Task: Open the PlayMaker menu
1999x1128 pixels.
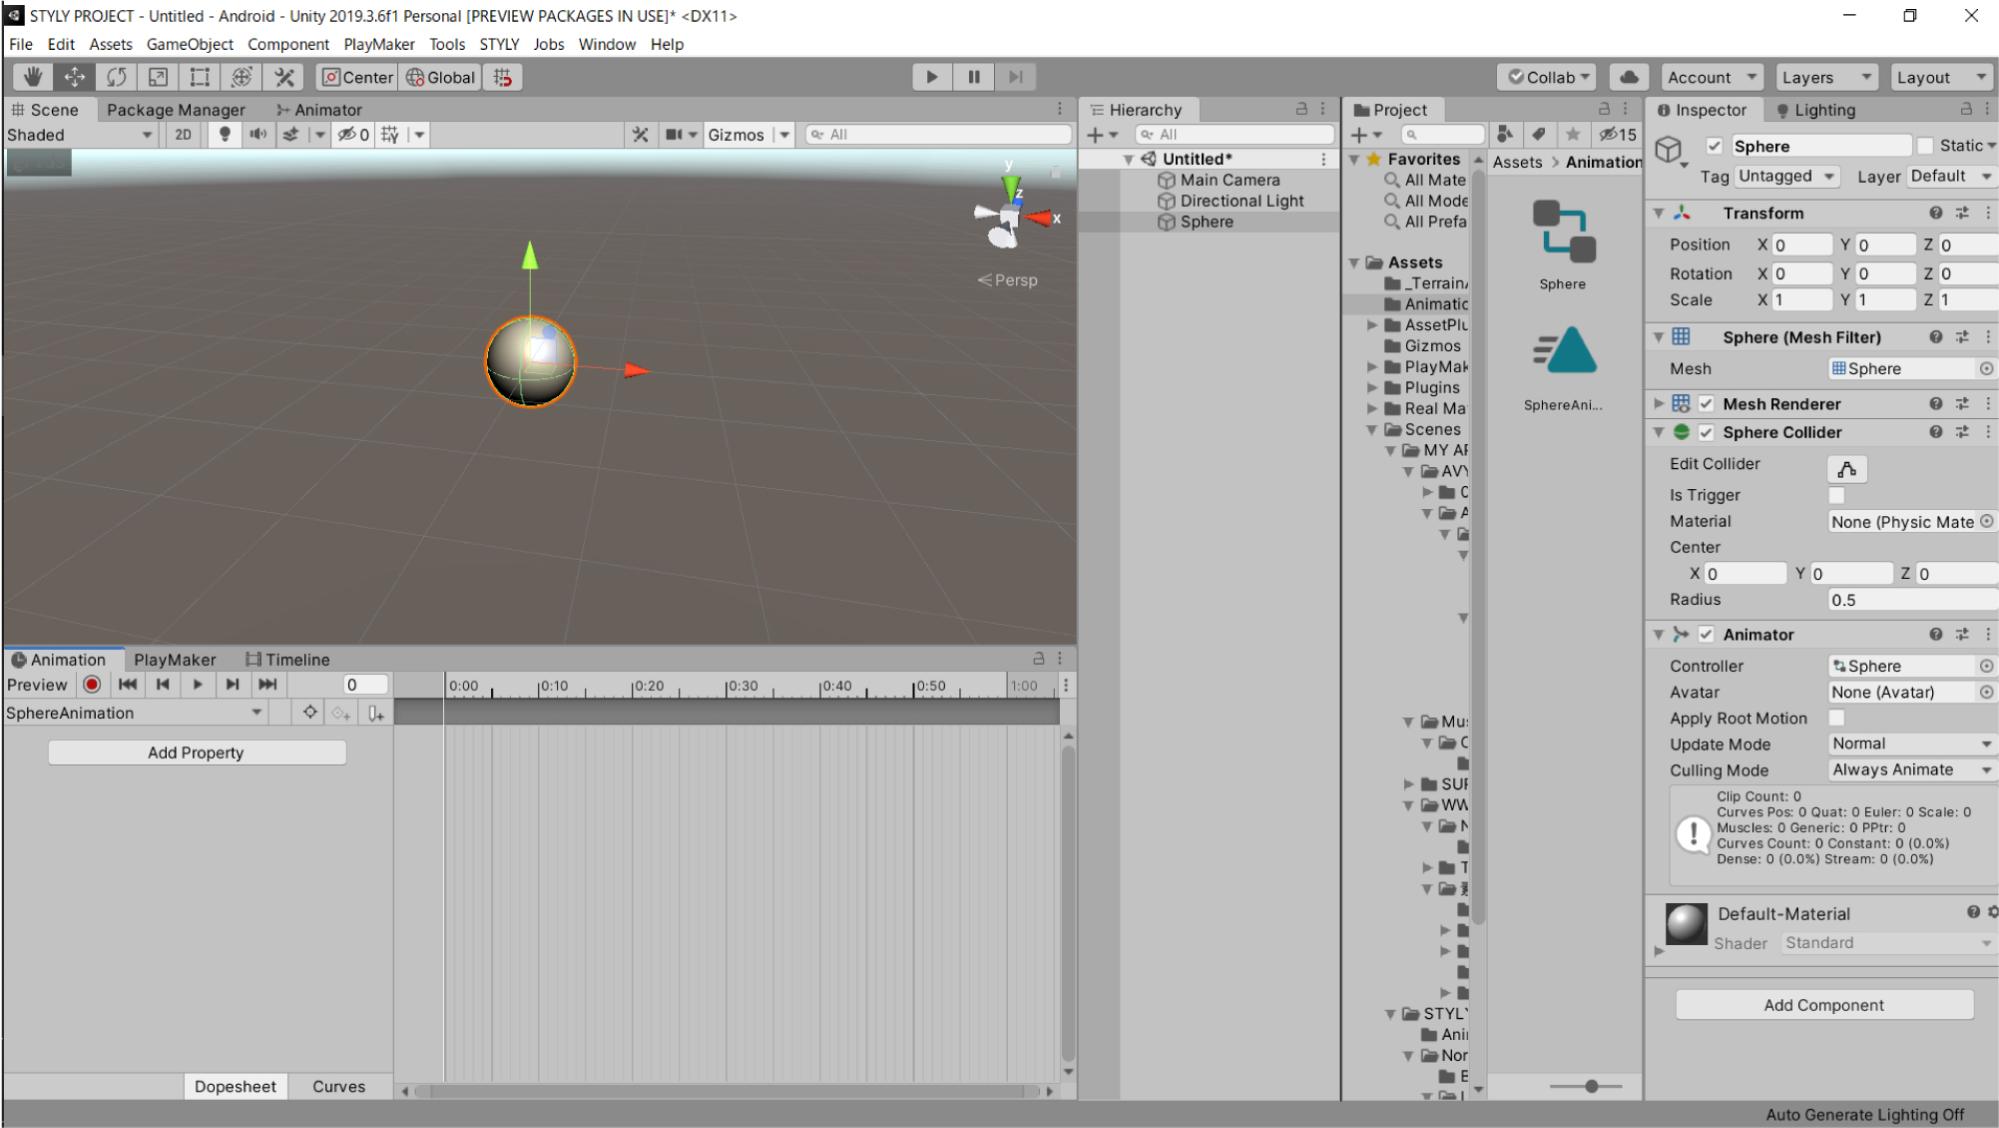Action: 379,44
